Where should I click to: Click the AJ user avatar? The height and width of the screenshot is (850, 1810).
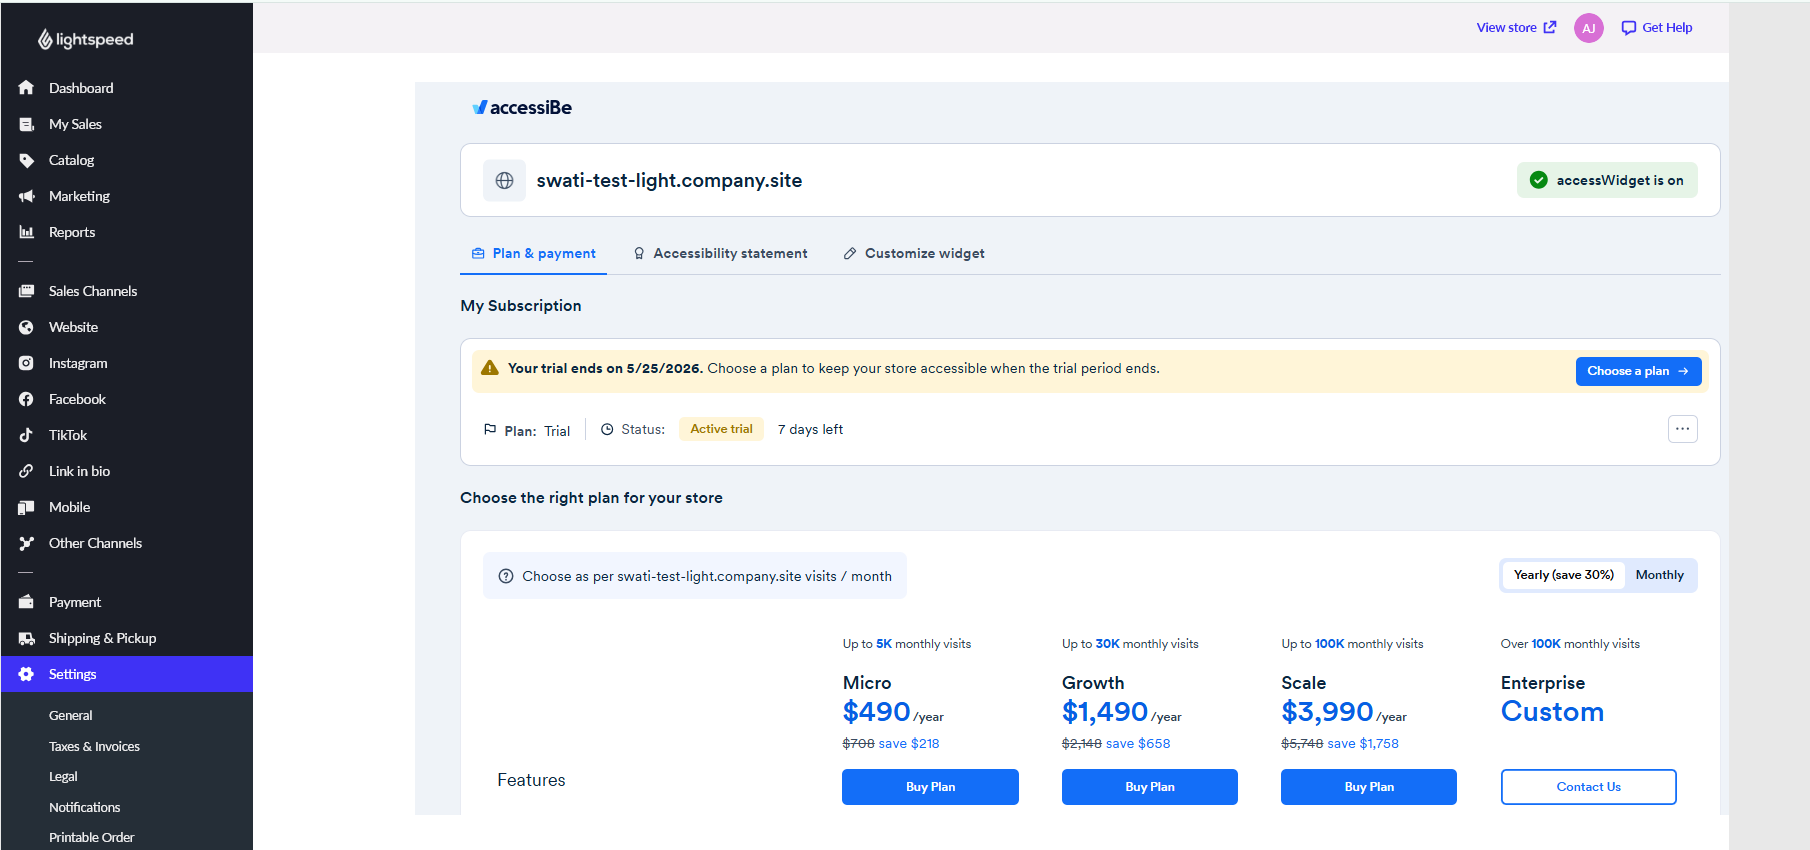(x=1588, y=28)
